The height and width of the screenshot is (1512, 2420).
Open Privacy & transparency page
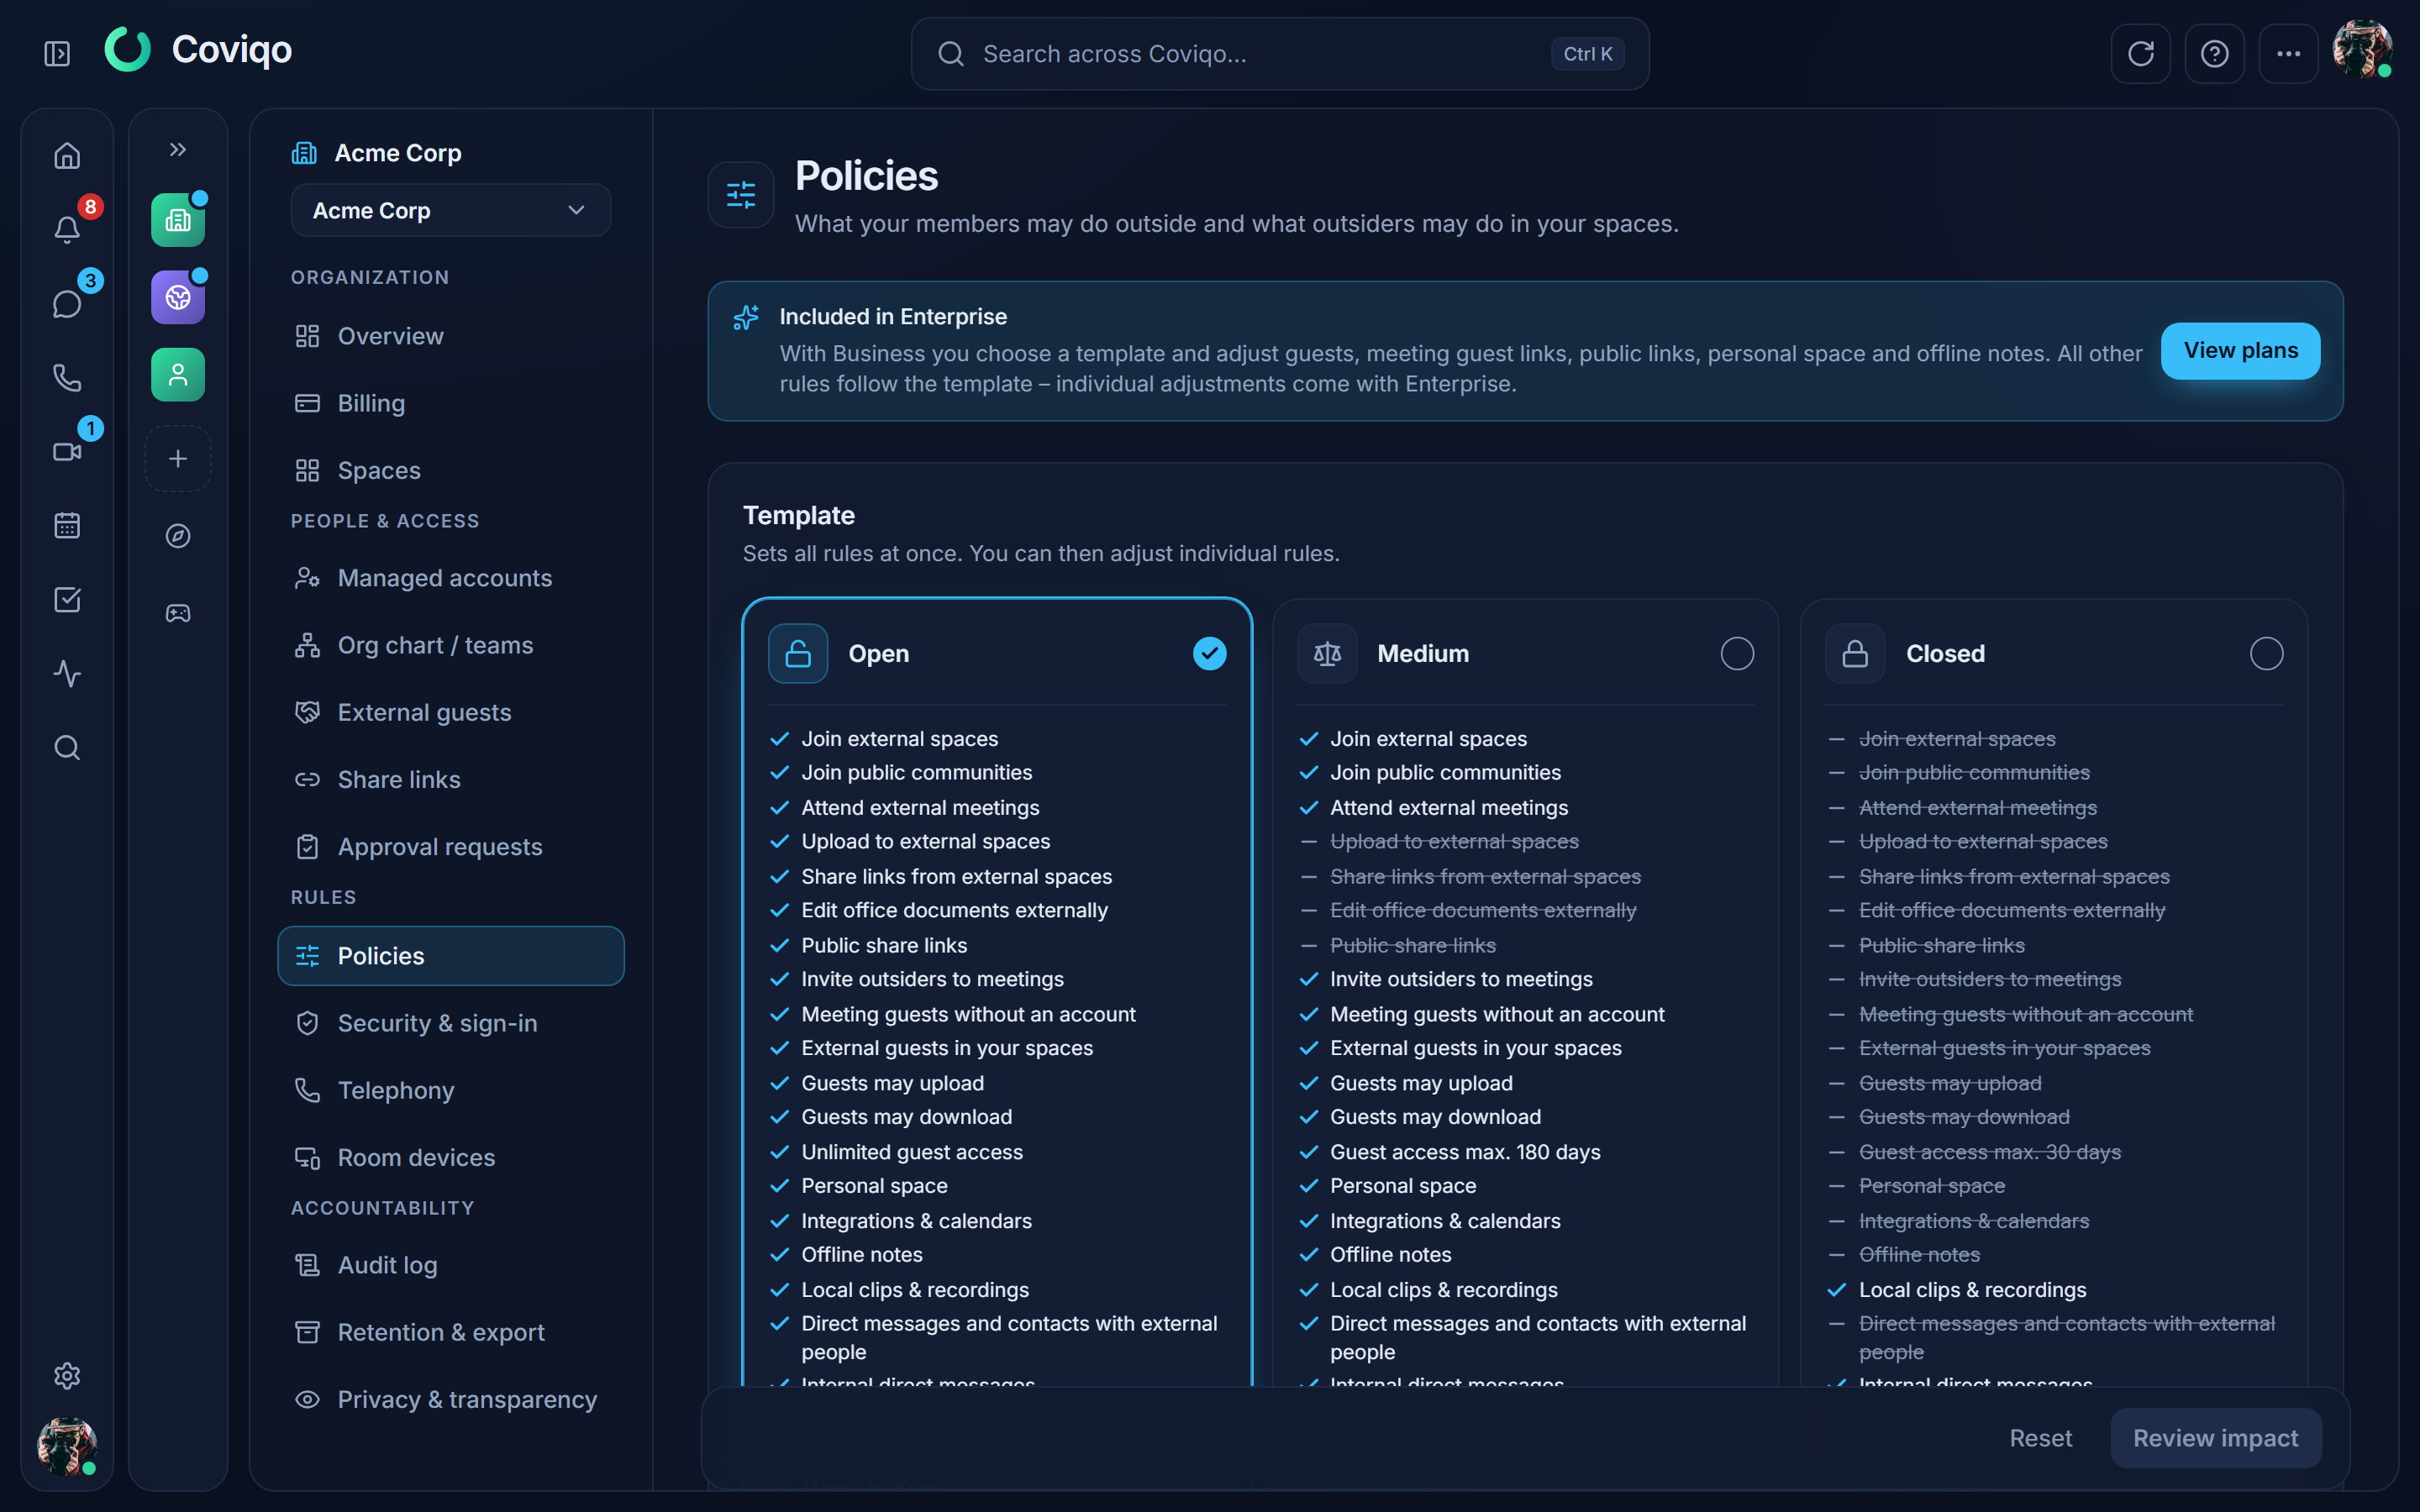pos(450,1399)
